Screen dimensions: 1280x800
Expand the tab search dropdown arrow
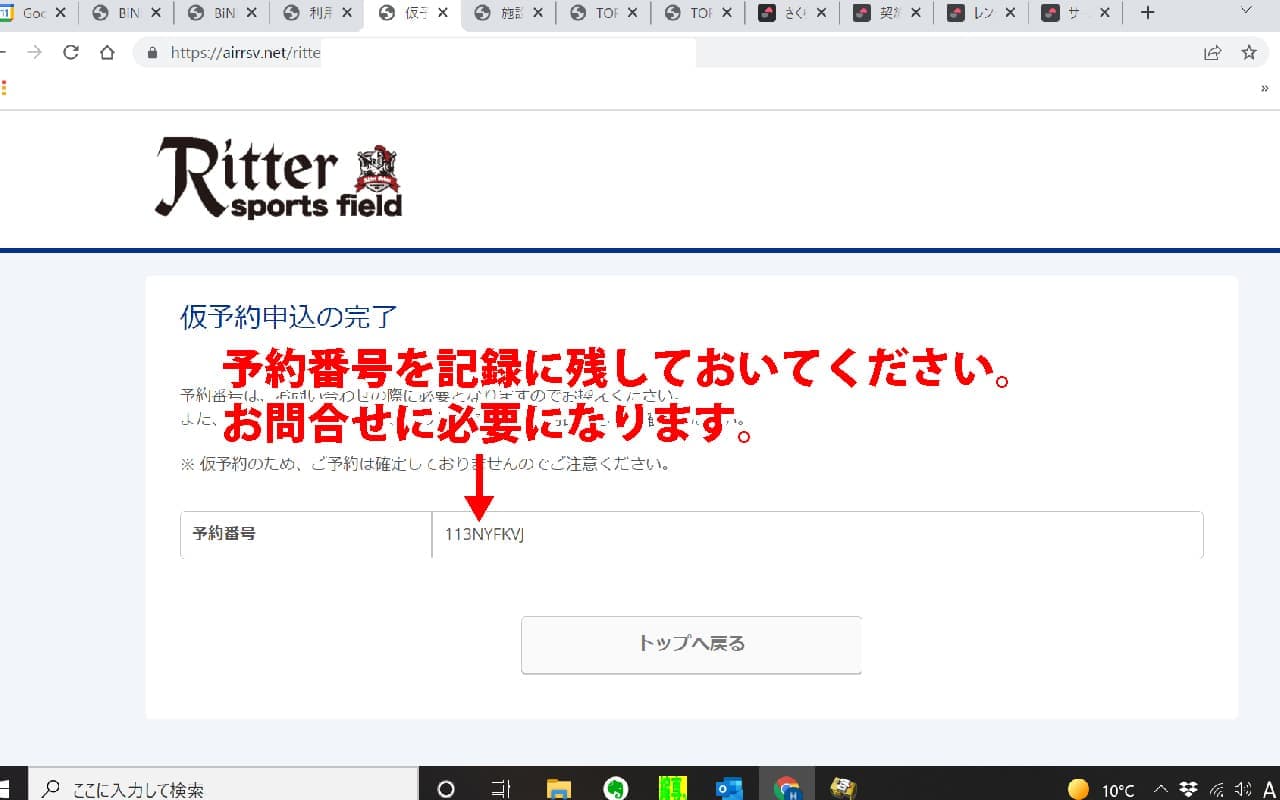click(x=1246, y=12)
